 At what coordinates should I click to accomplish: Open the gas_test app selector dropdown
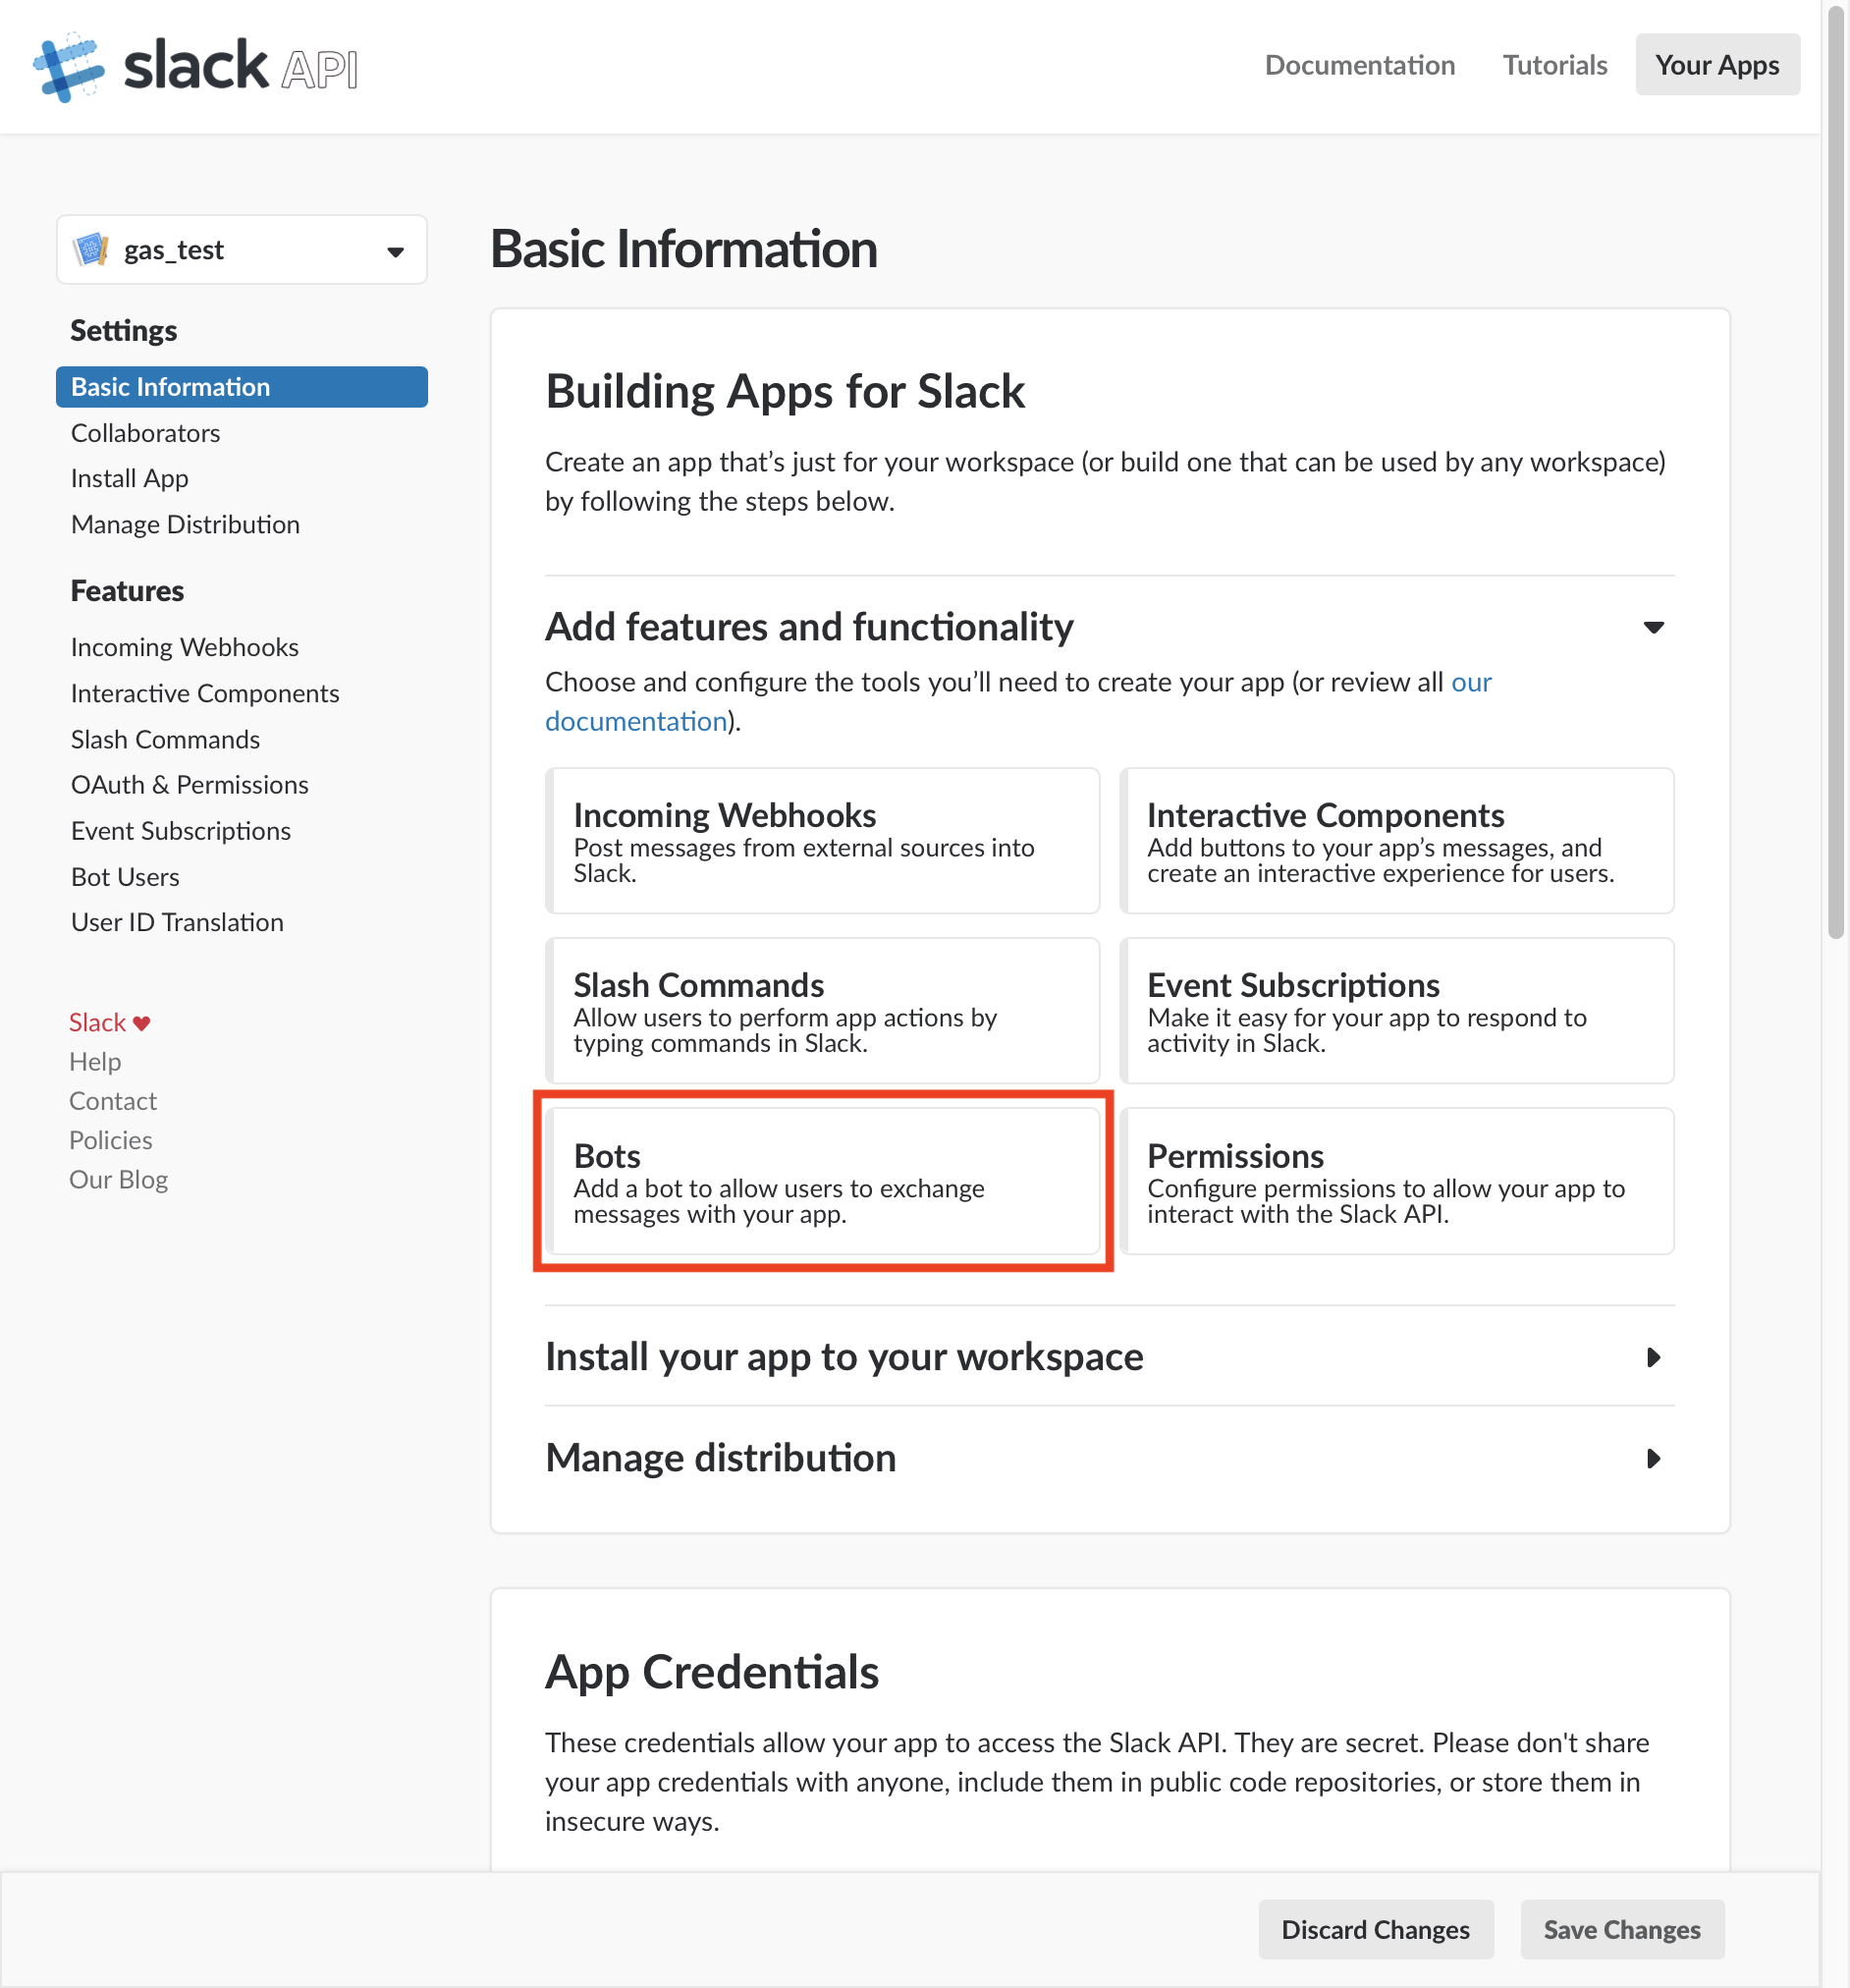(242, 249)
